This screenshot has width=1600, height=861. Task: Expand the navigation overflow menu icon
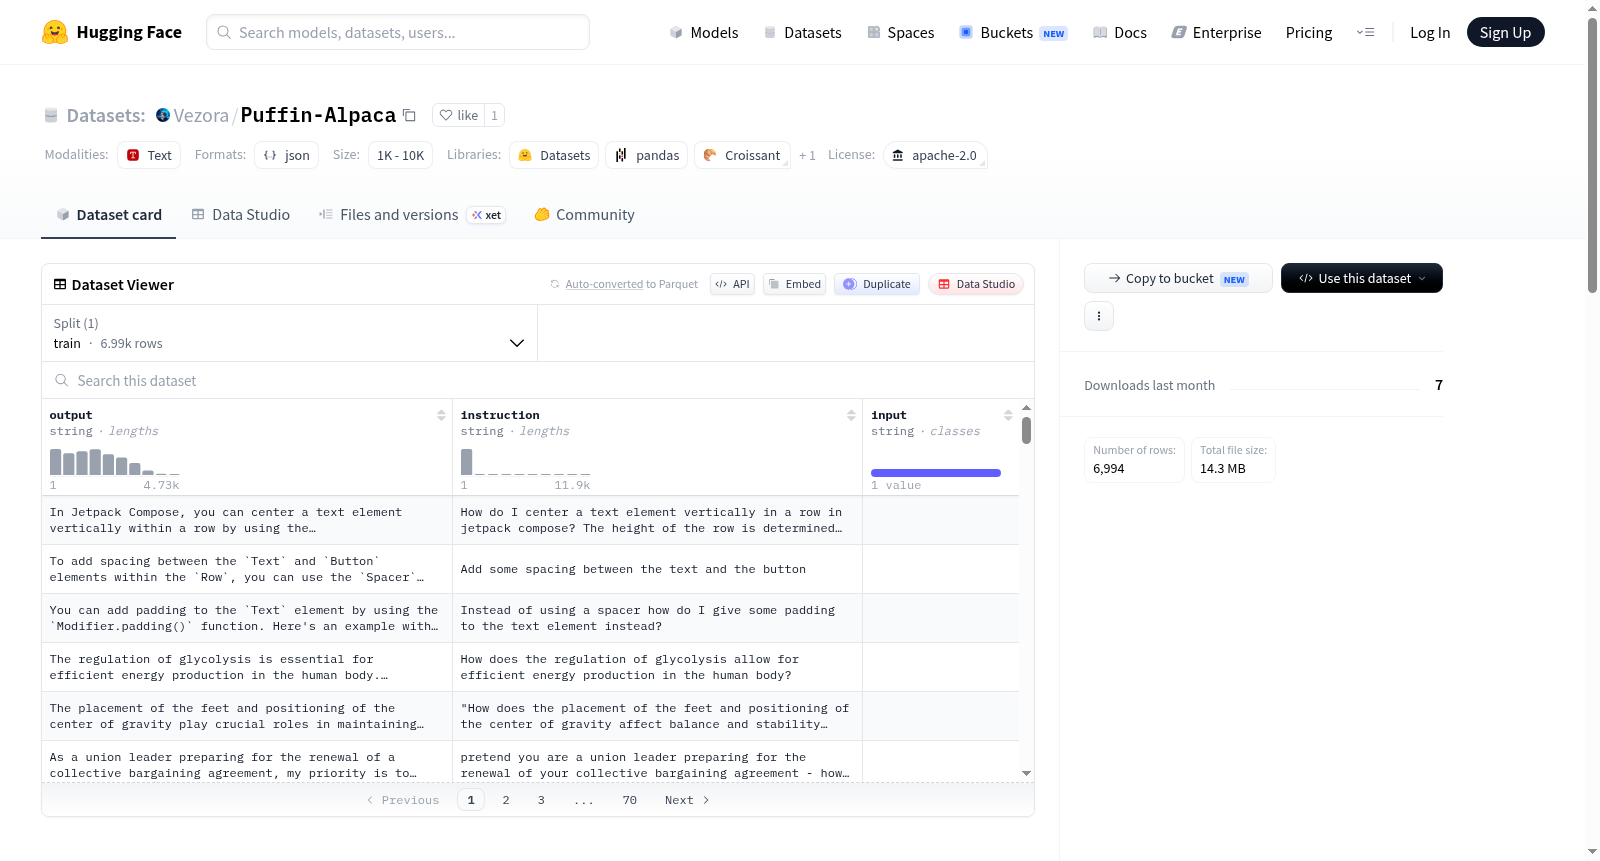point(1365,32)
